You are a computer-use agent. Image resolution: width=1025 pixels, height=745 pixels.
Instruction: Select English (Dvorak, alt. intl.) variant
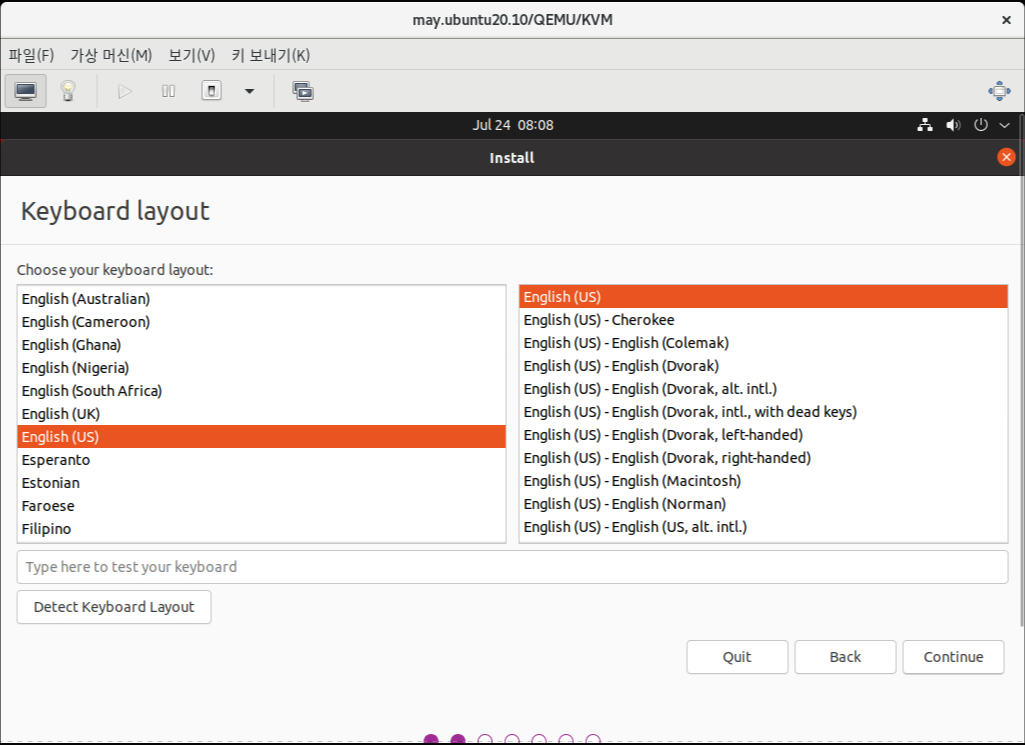(764, 389)
